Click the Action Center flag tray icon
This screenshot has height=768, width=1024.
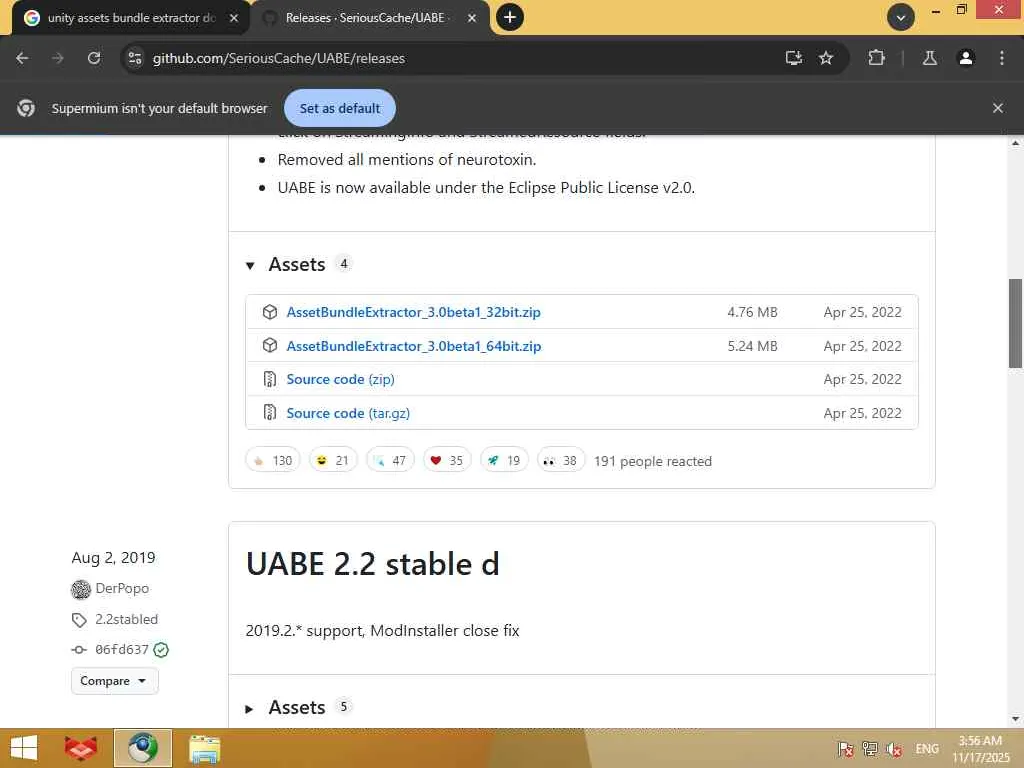tap(845, 749)
